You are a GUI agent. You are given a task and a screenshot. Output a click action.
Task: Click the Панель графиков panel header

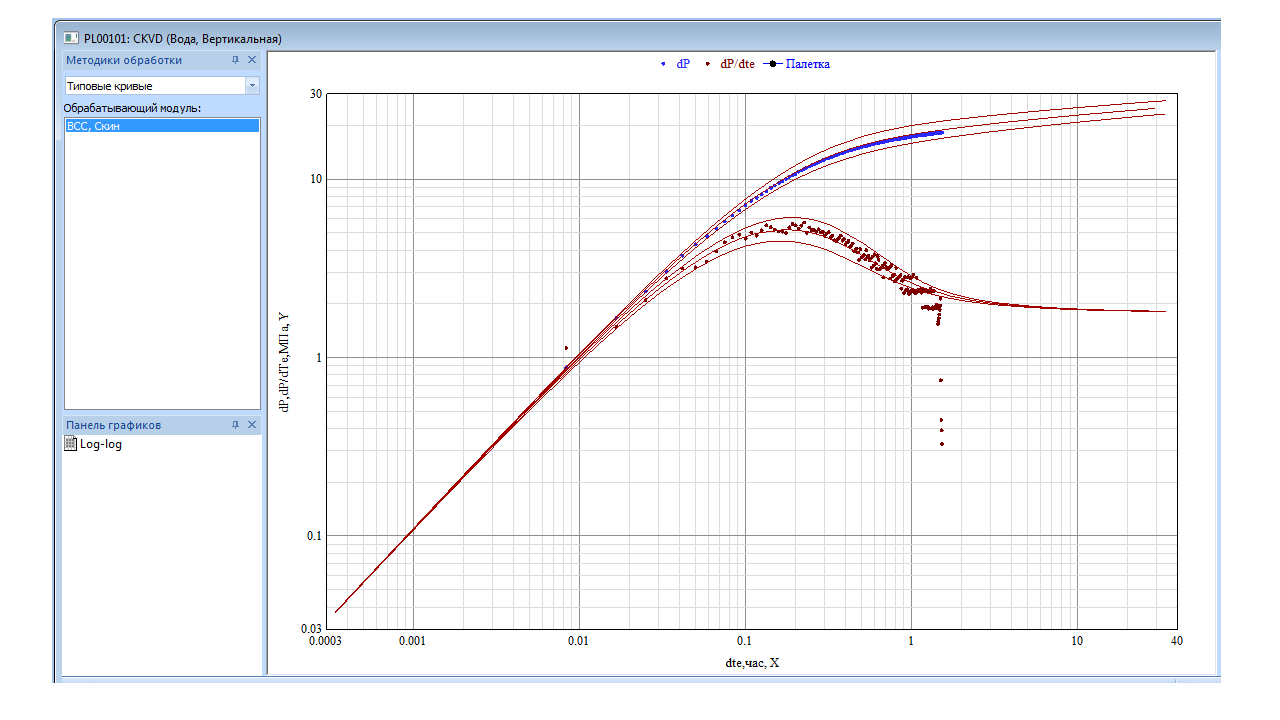pos(113,425)
